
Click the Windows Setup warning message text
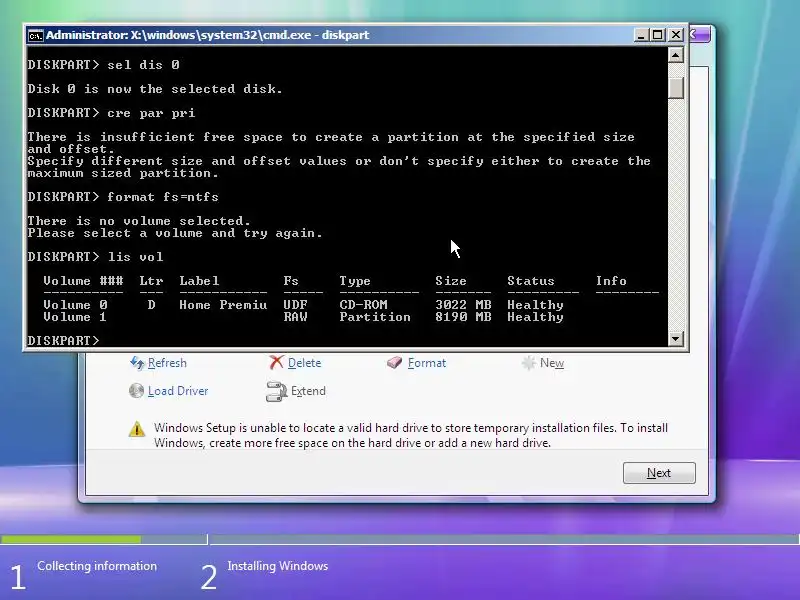click(411, 435)
